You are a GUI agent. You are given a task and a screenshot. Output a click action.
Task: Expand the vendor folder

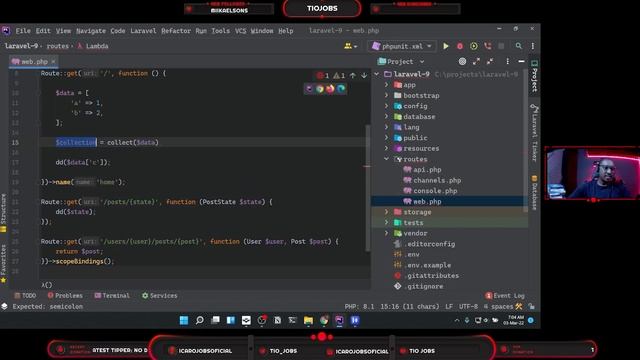[x=387, y=233]
